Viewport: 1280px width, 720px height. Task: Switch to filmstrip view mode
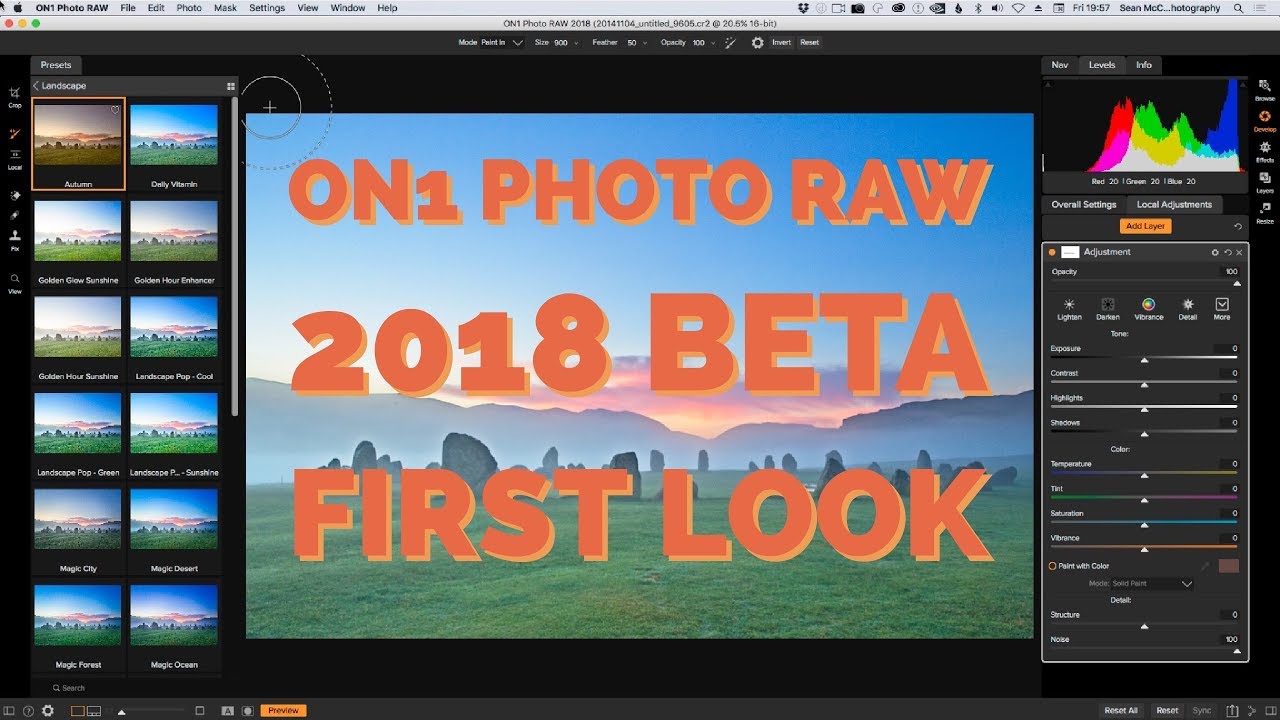(94, 711)
